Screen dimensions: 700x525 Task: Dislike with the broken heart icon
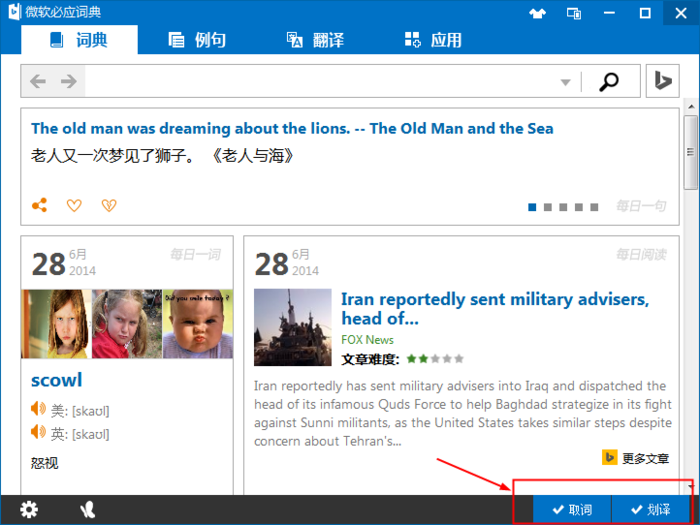(109, 205)
